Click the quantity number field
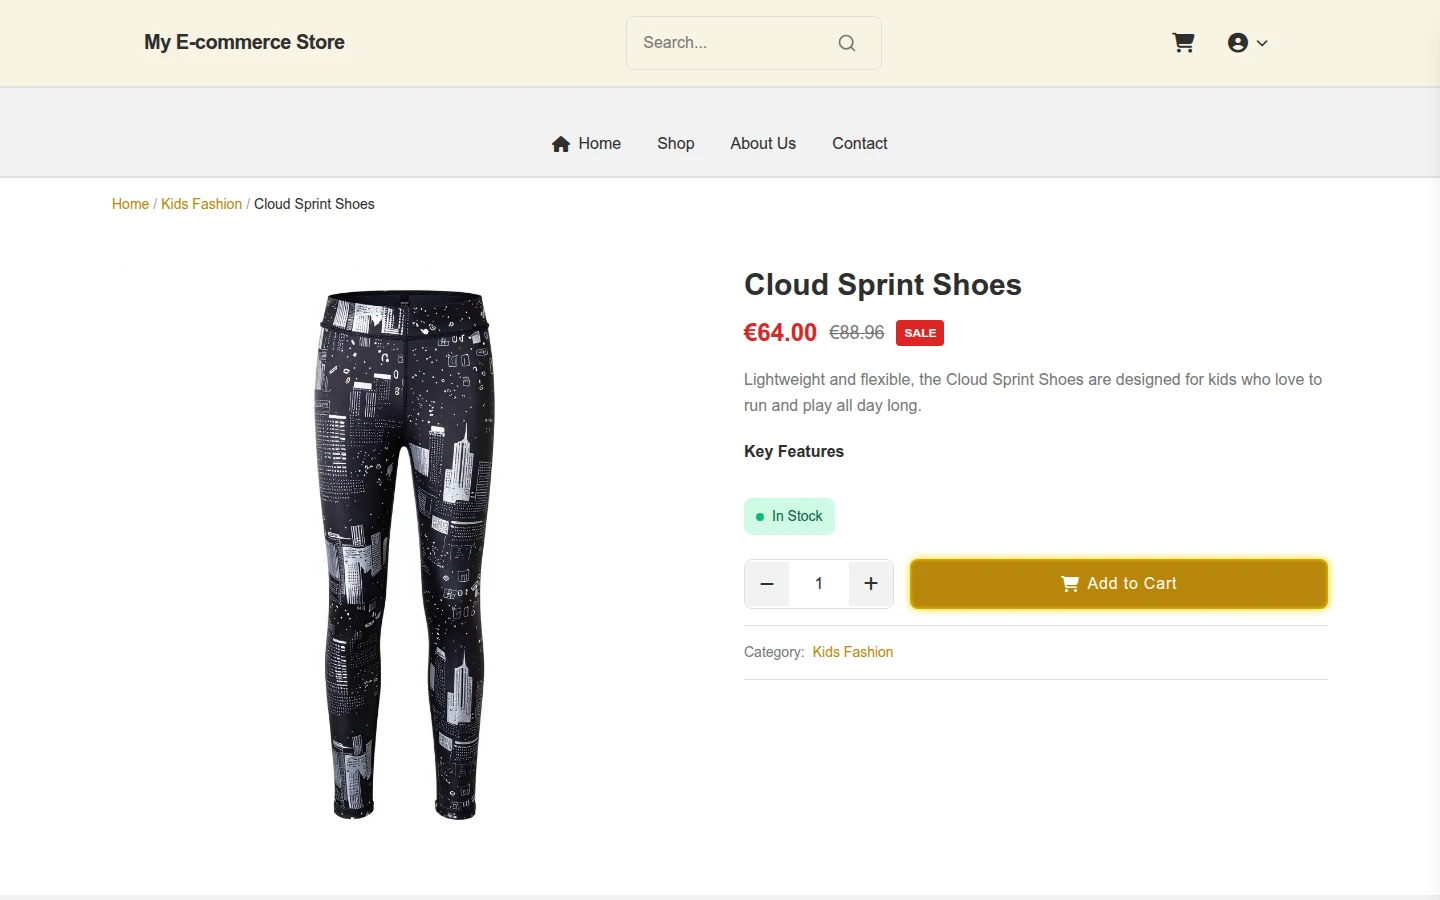 pos(819,584)
